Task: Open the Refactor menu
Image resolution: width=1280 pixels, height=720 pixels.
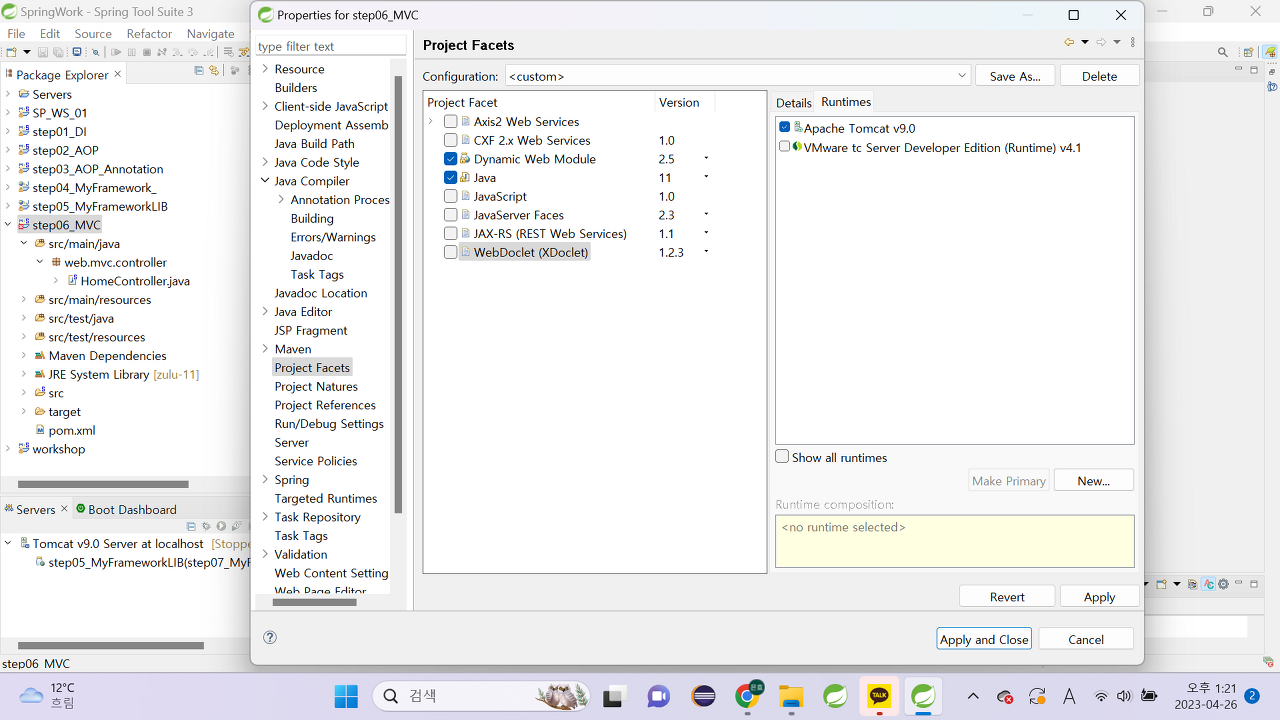Action: [x=149, y=33]
